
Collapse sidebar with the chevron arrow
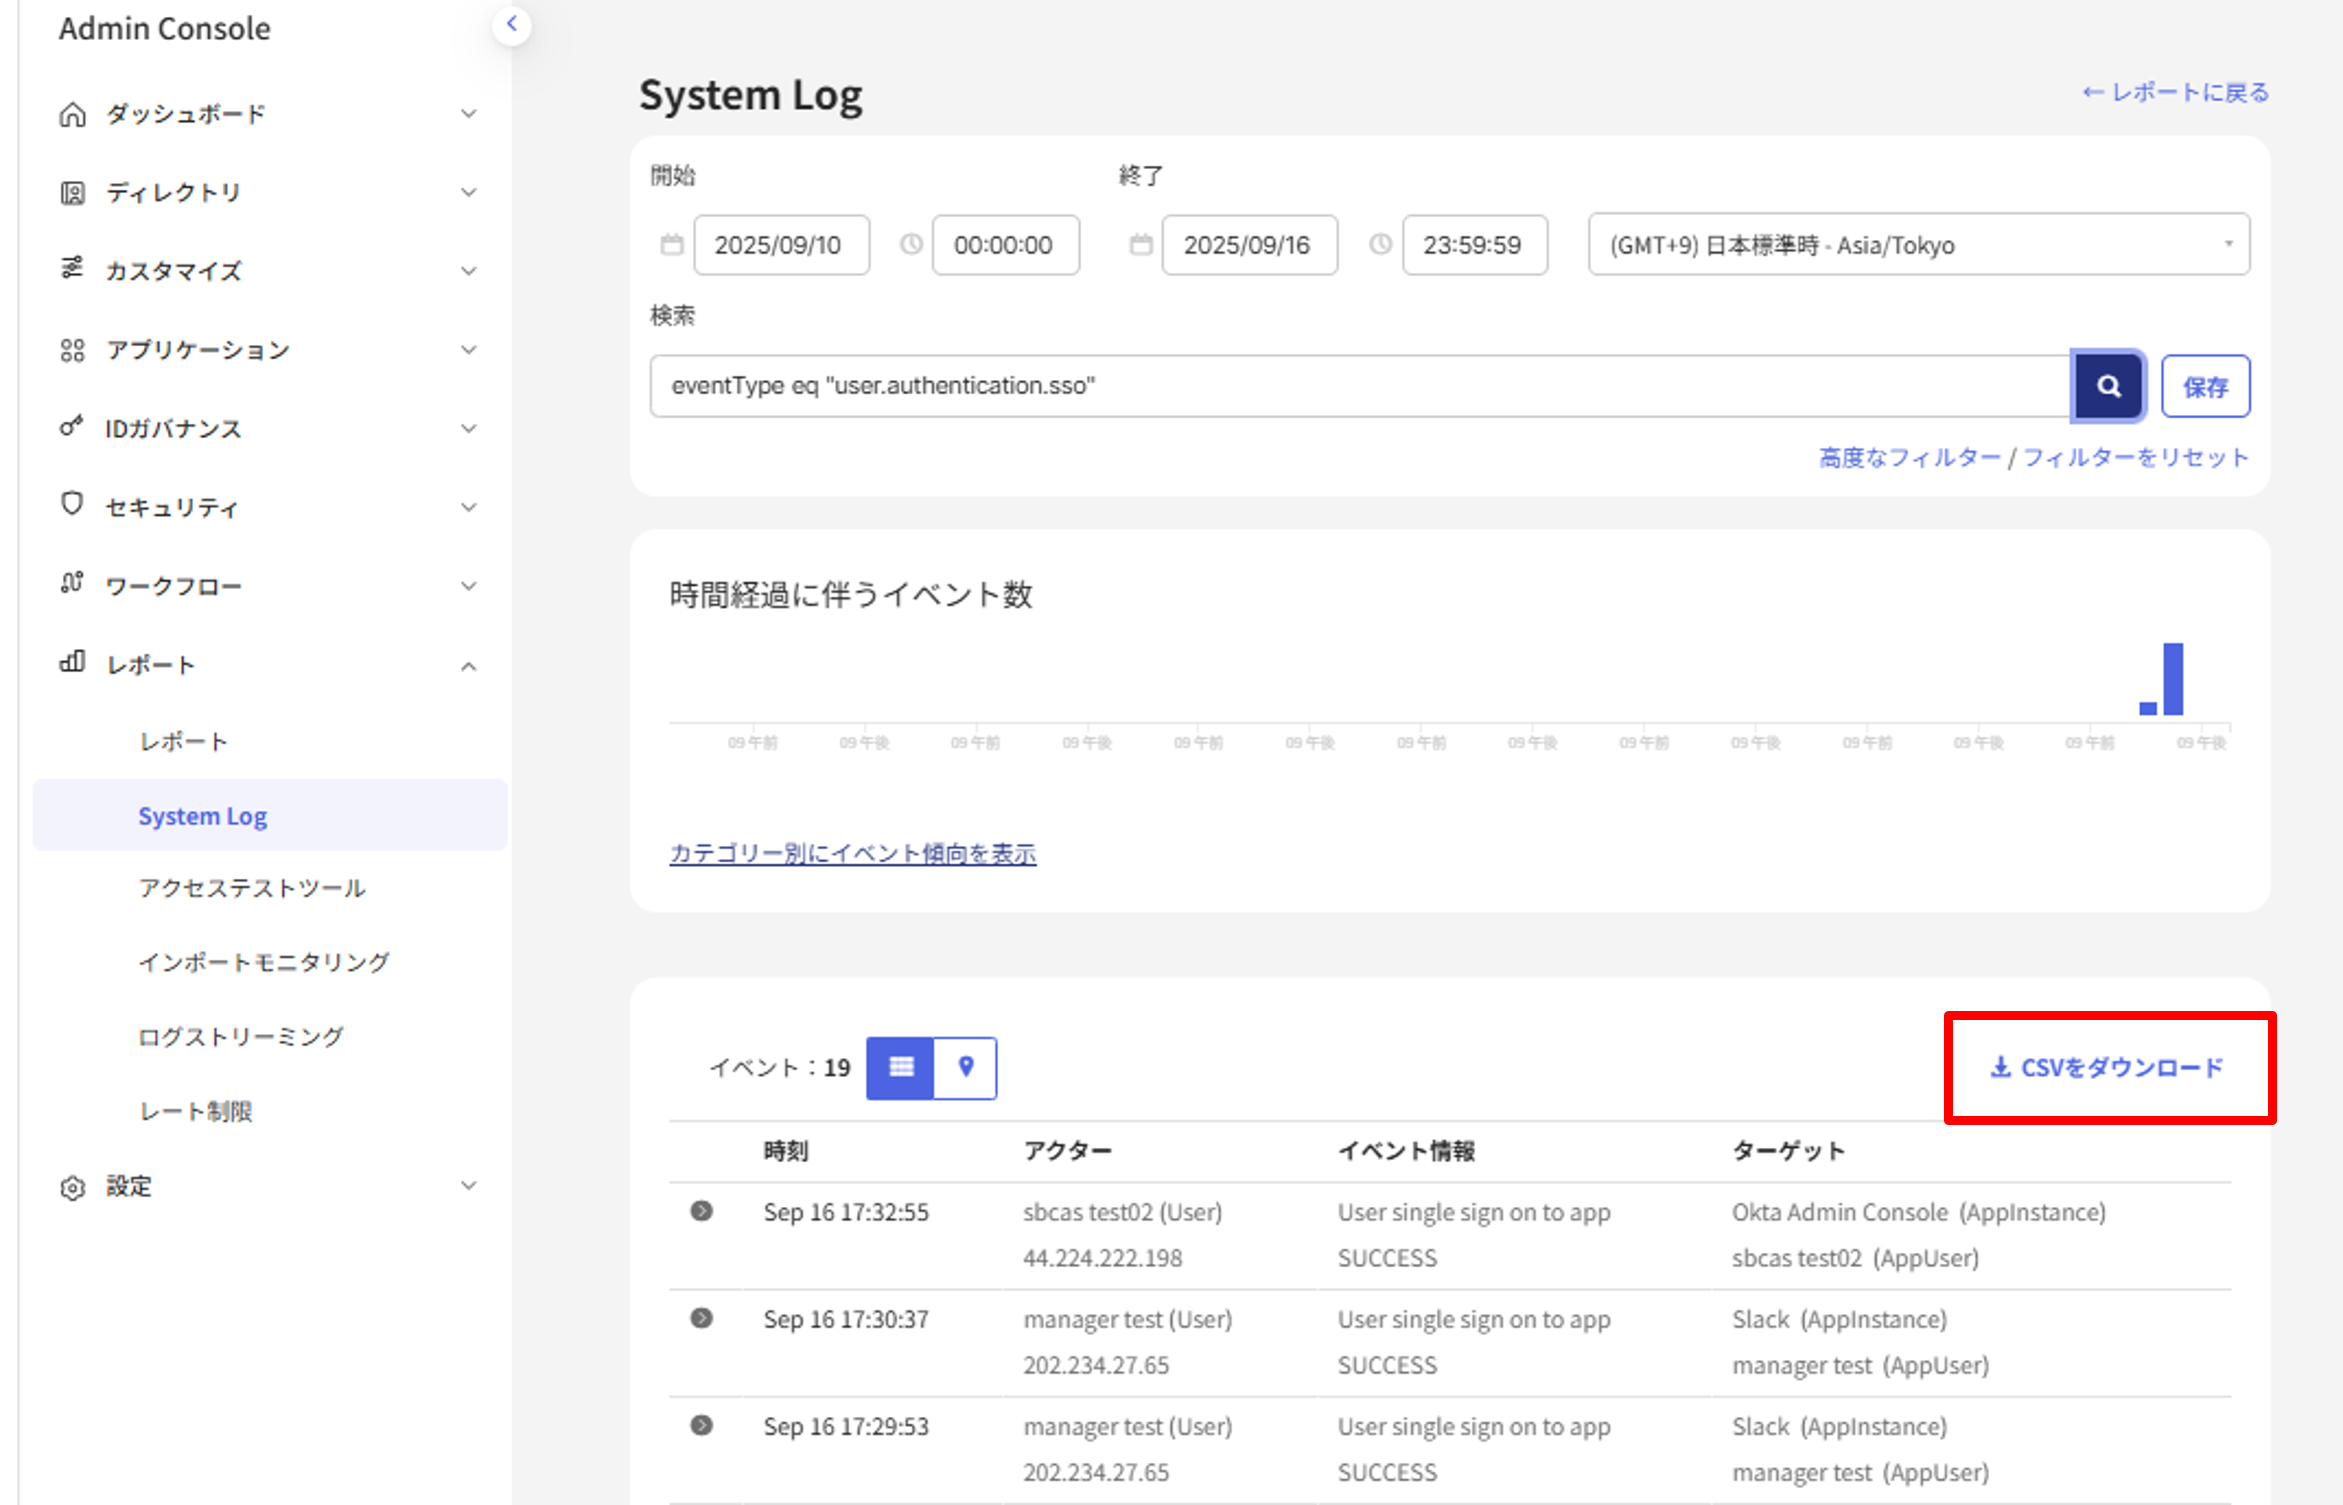tap(512, 24)
